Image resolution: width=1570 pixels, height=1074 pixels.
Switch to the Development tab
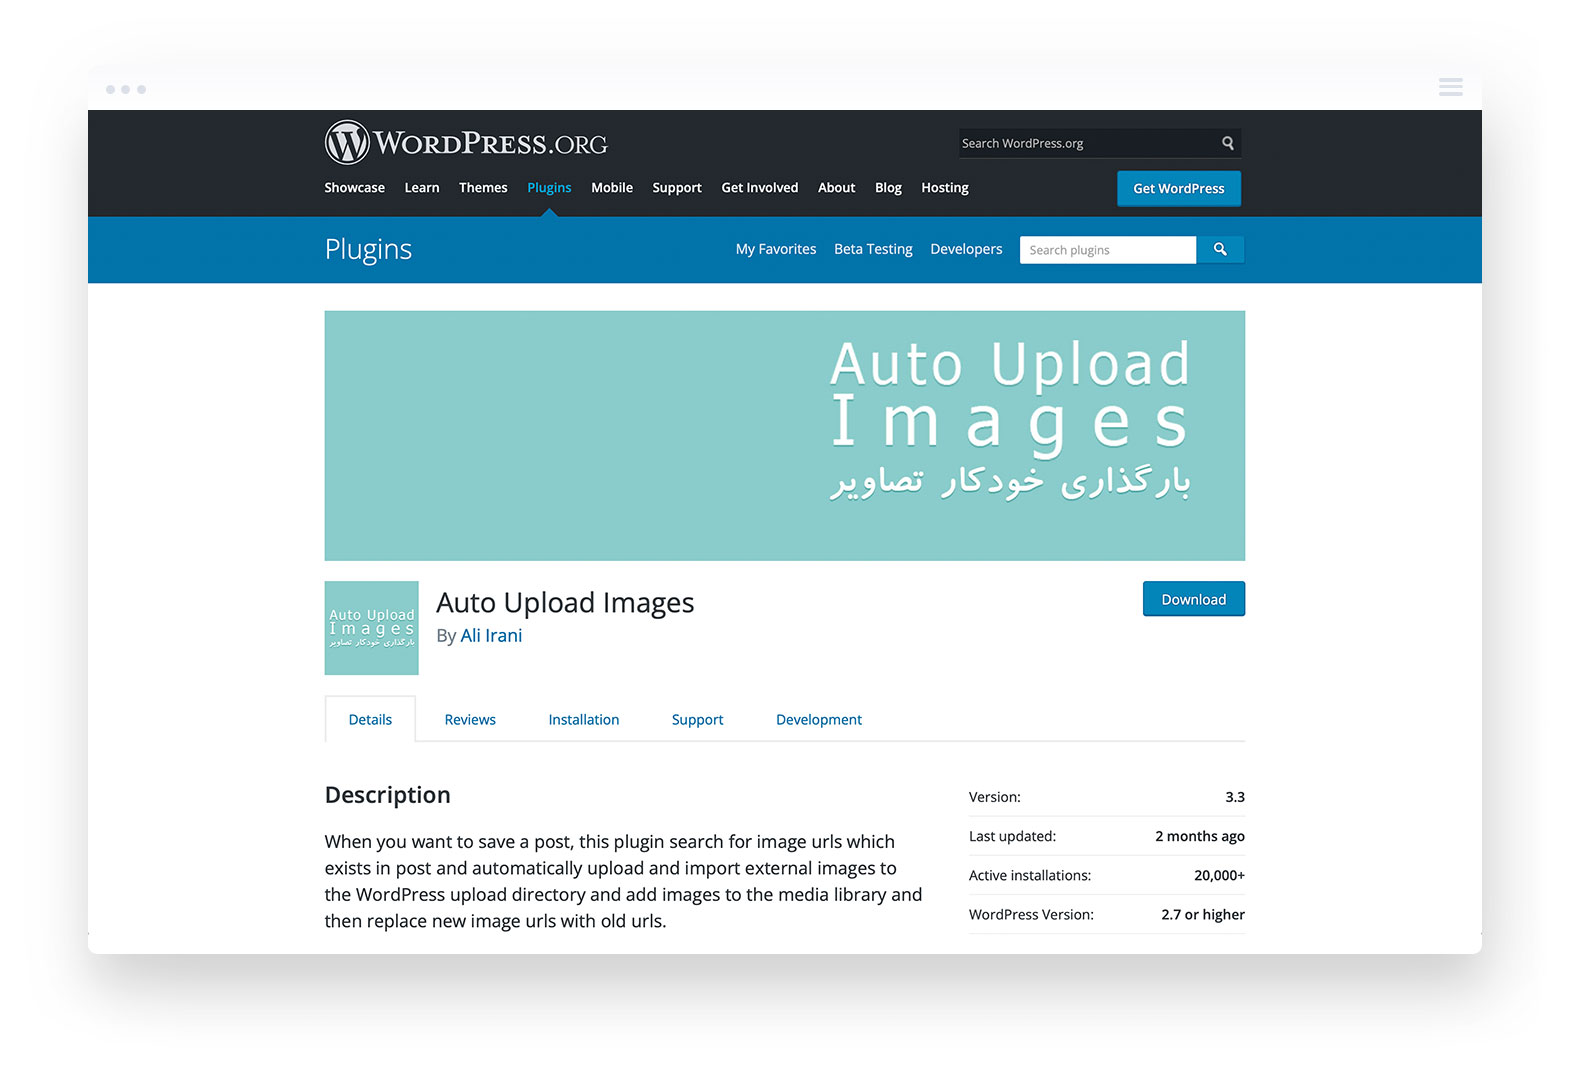pyautogui.click(x=819, y=720)
